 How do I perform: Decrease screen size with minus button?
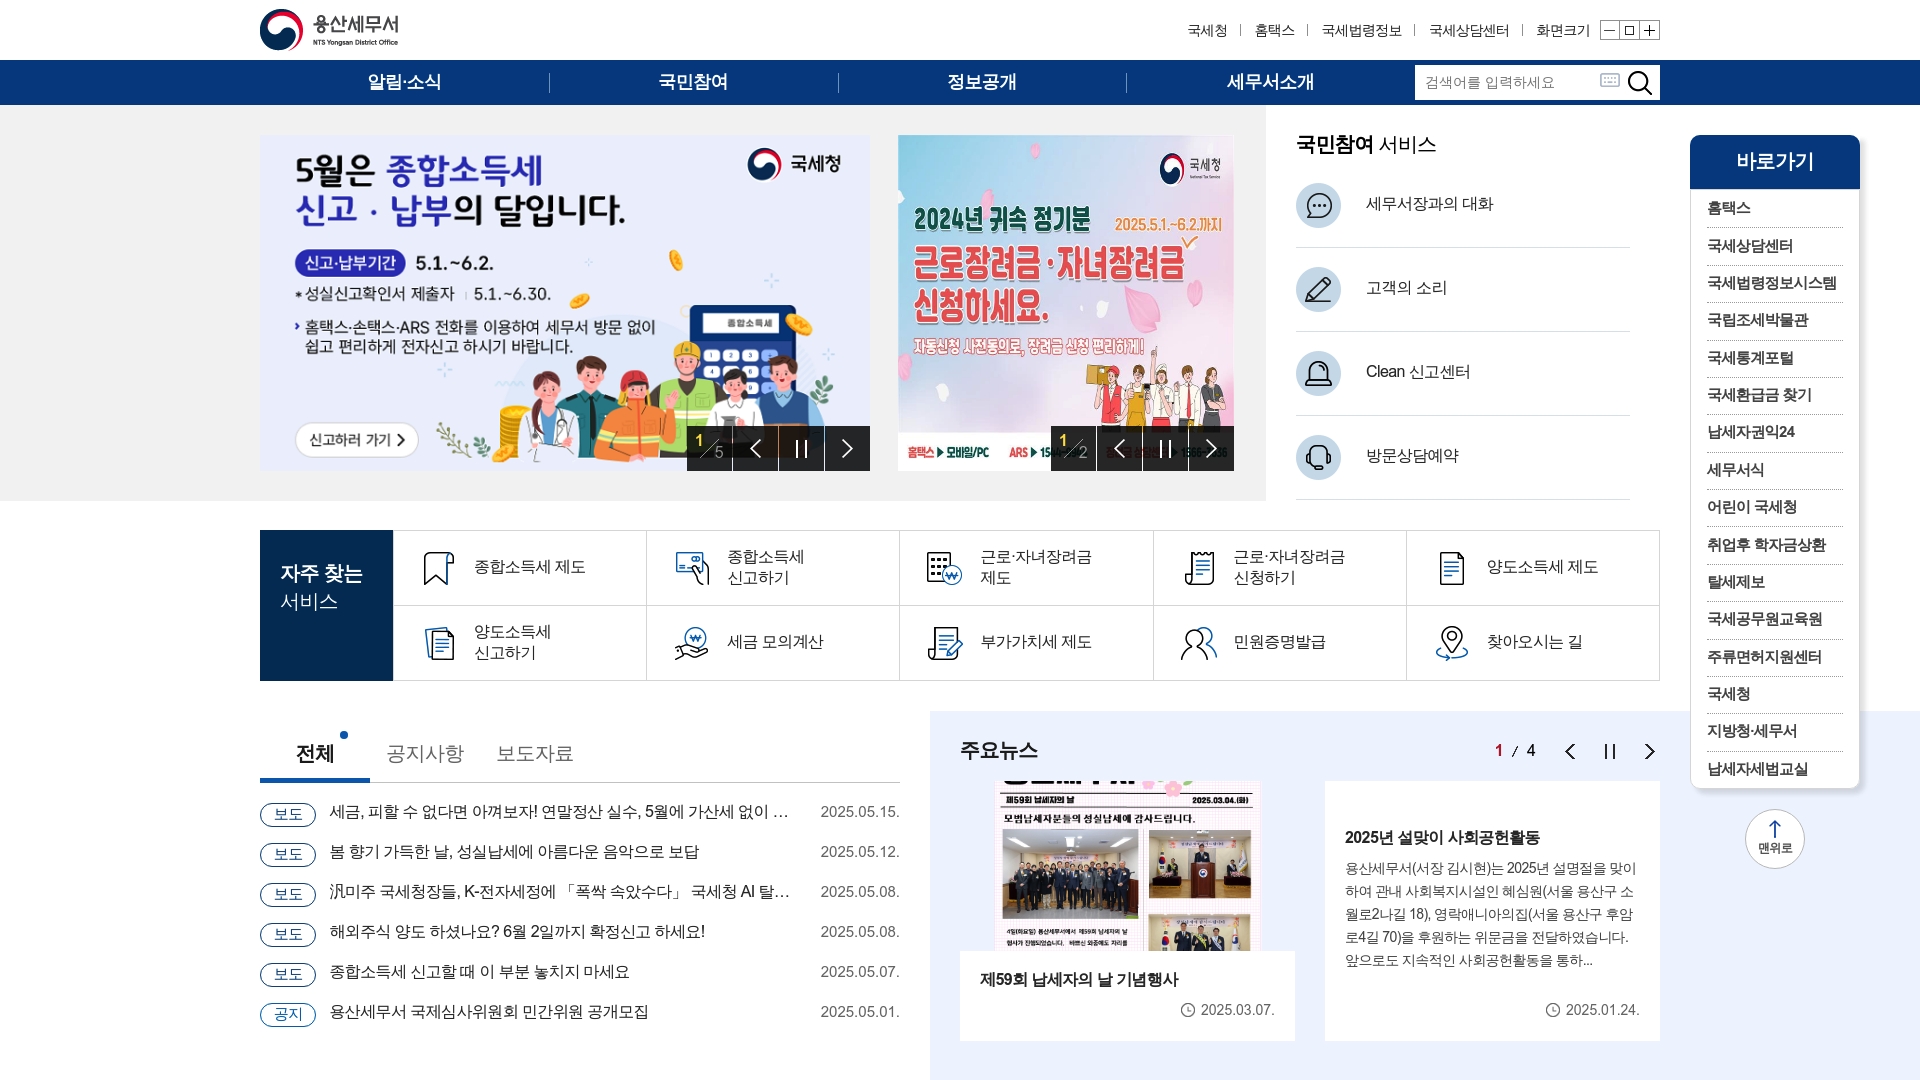point(1609,31)
